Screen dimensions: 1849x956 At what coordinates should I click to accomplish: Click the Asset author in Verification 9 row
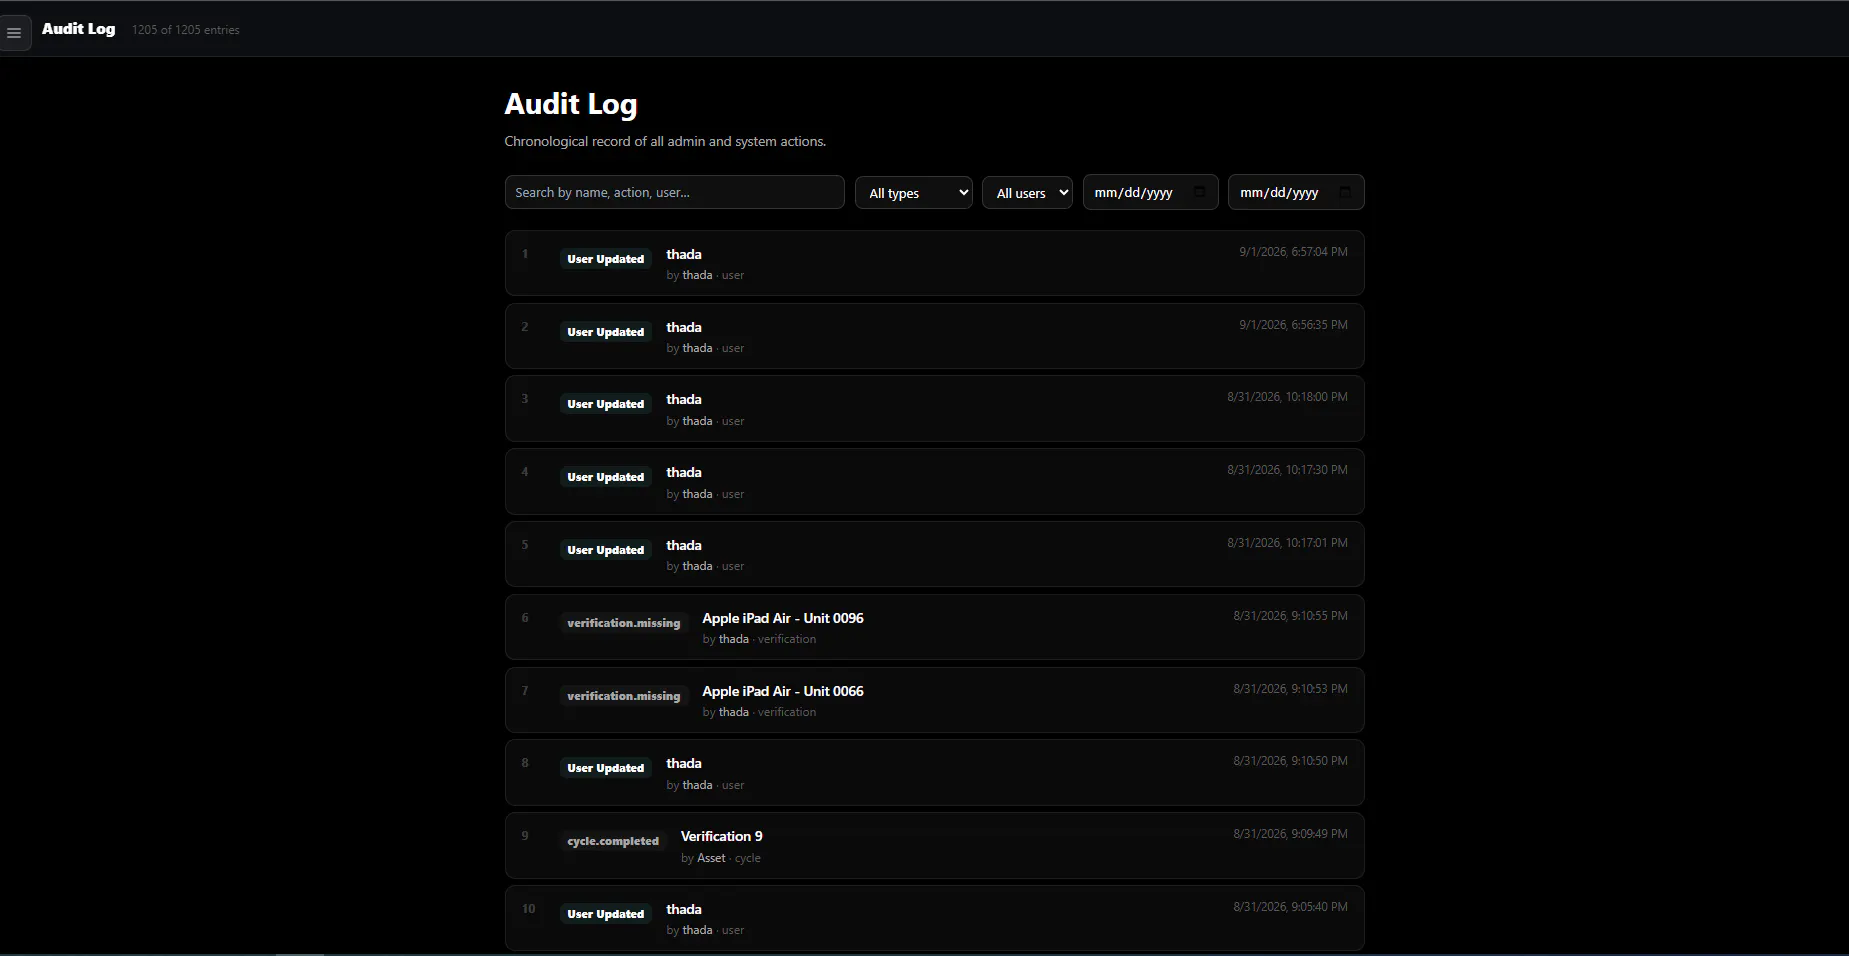(x=711, y=858)
